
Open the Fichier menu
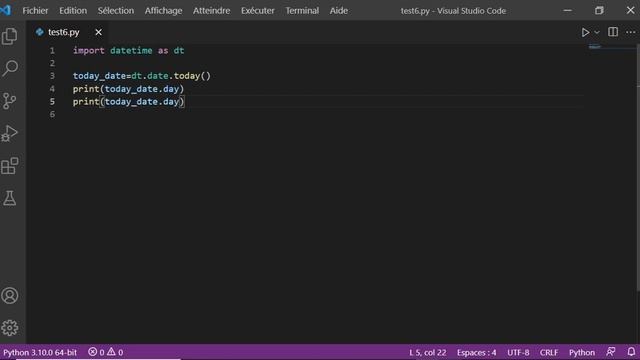click(x=35, y=11)
